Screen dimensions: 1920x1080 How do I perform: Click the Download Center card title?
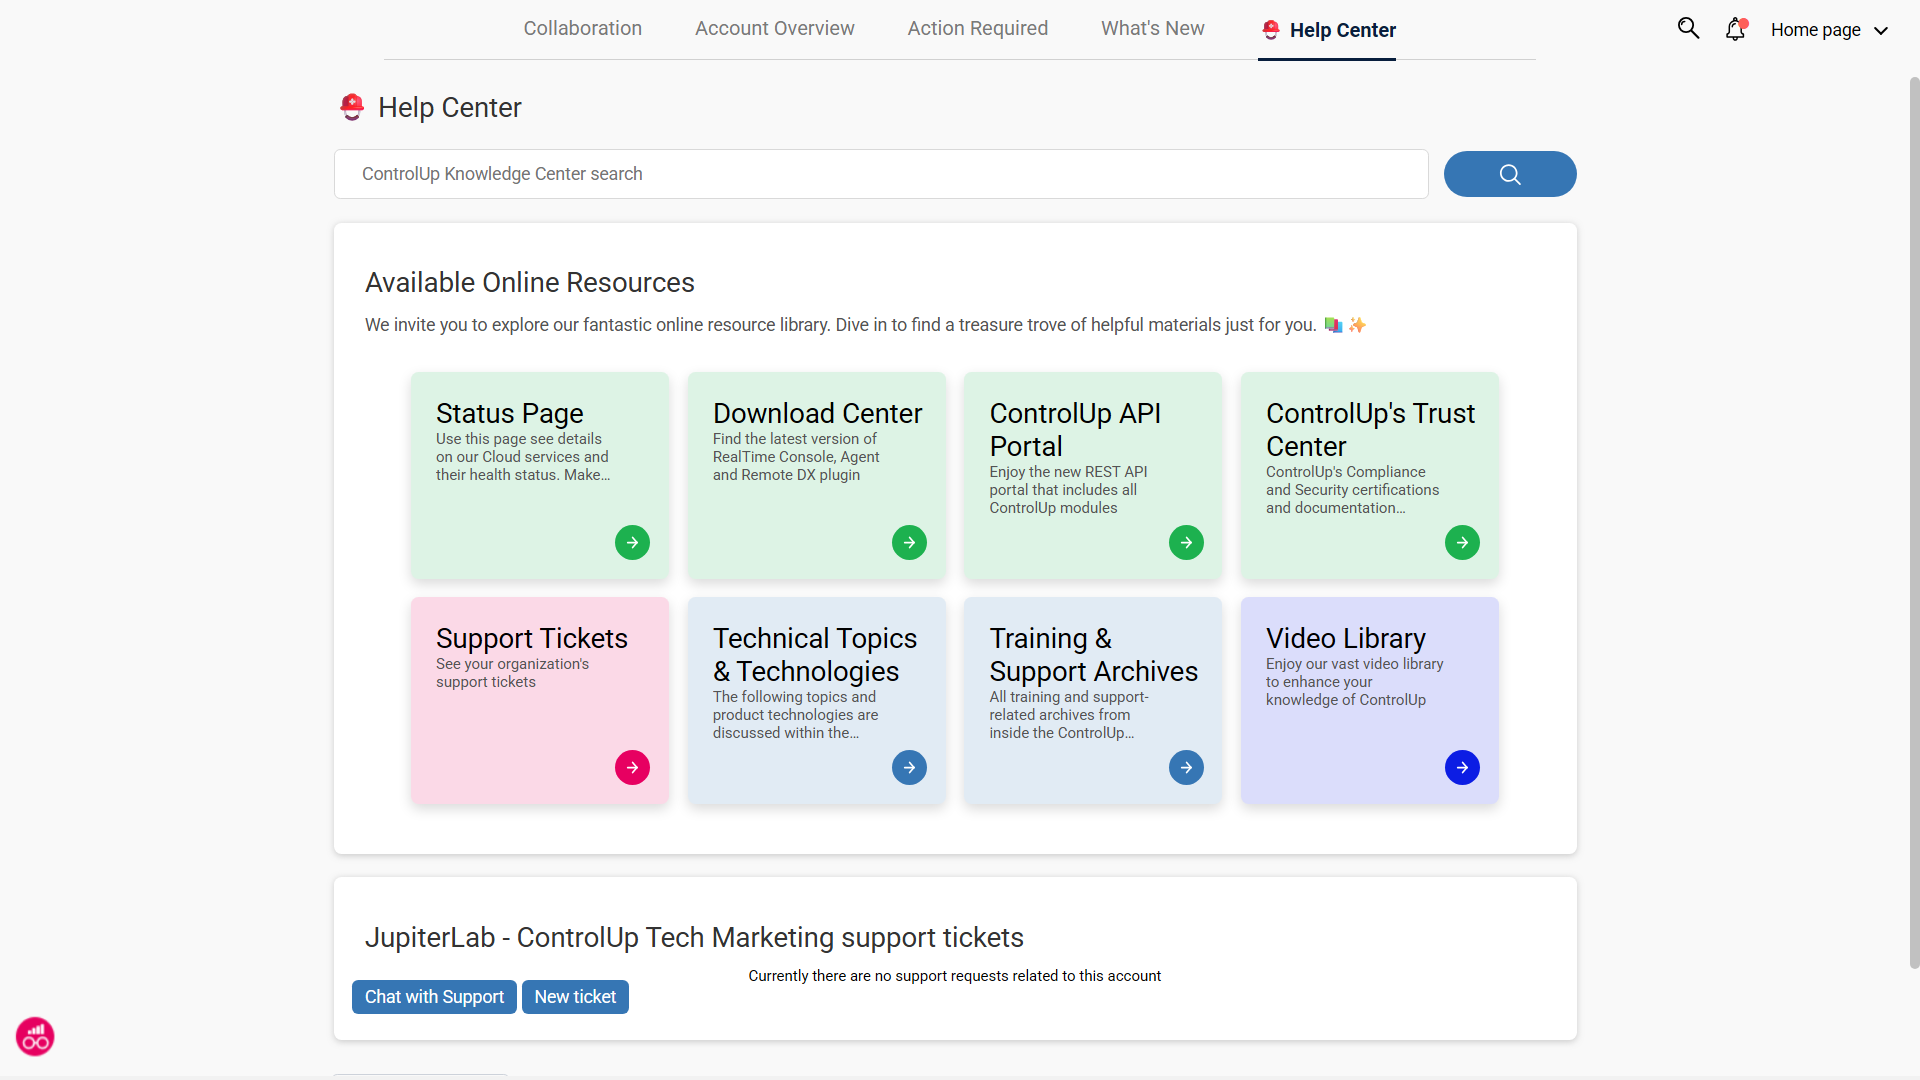click(817, 413)
